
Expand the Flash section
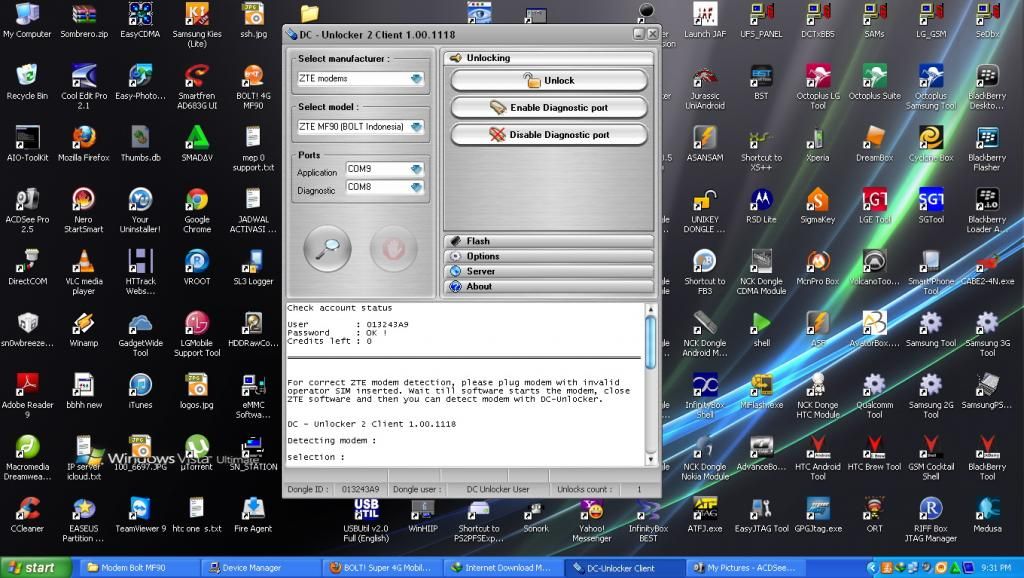click(548, 241)
